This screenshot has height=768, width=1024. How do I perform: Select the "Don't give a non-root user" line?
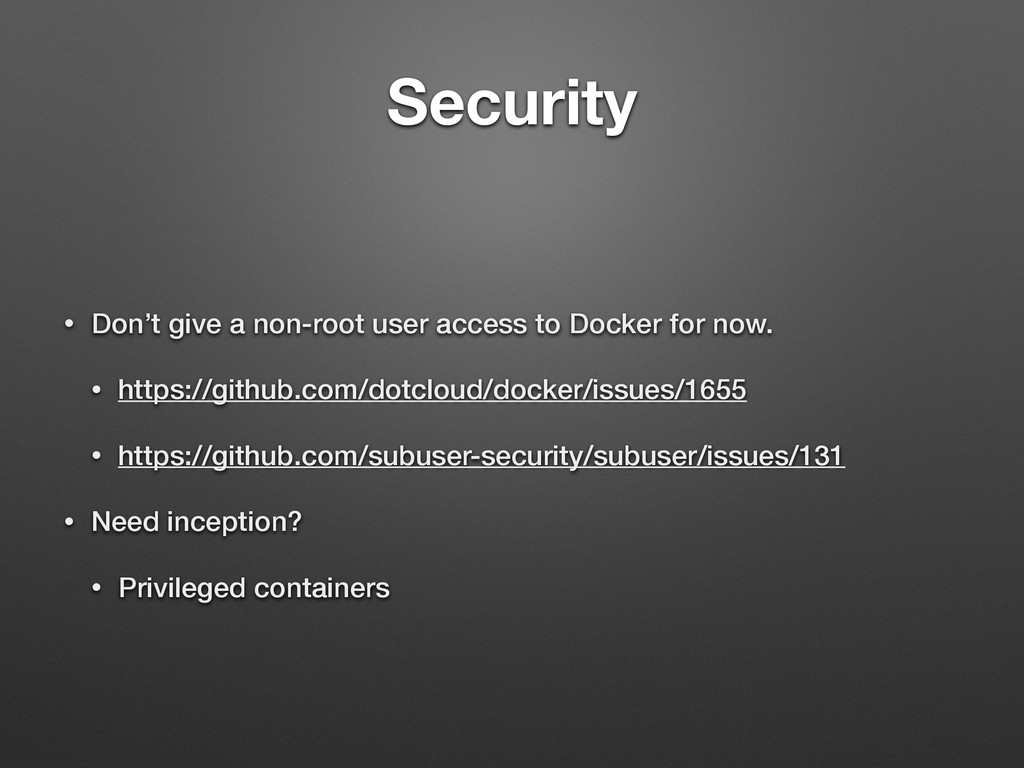point(432,325)
